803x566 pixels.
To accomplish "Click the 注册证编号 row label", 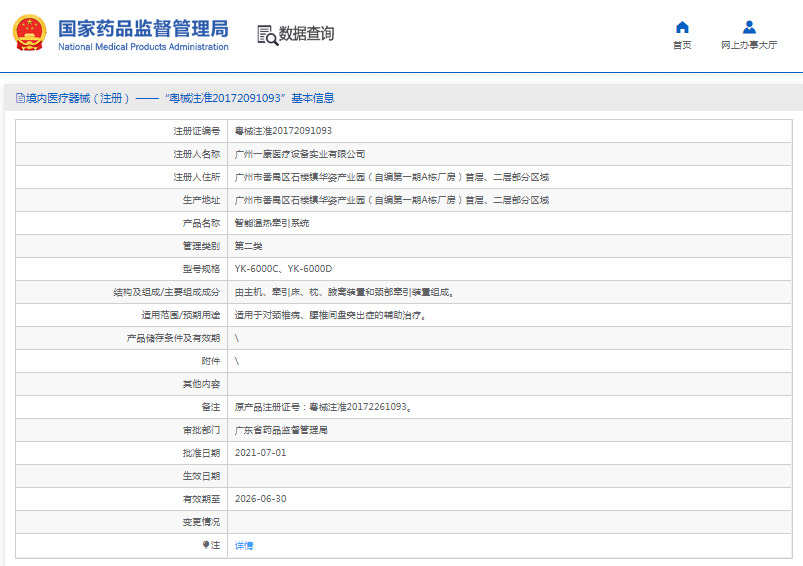I will [197, 131].
